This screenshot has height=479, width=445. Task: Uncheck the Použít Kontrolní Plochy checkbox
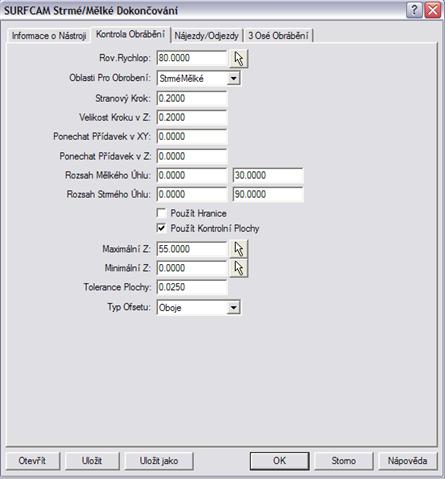point(161,228)
